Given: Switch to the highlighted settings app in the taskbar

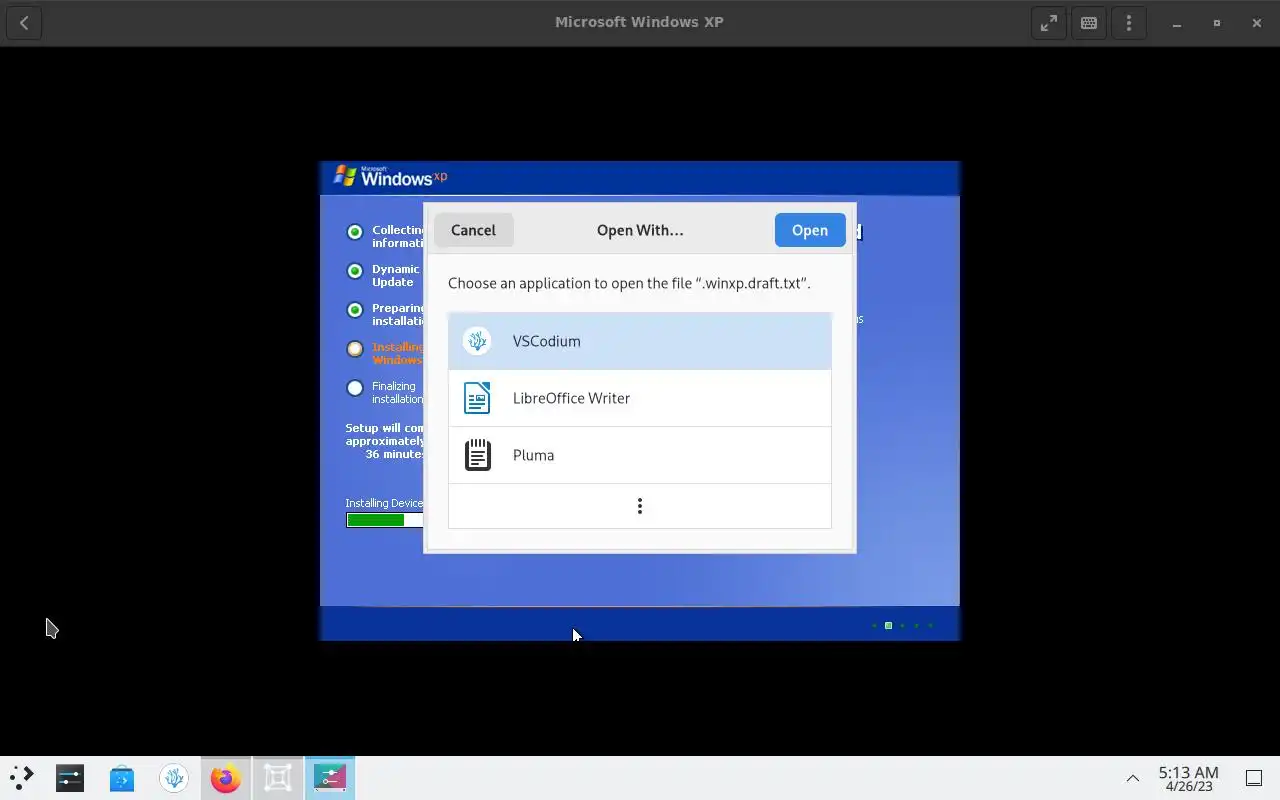Looking at the screenshot, I should (x=330, y=778).
